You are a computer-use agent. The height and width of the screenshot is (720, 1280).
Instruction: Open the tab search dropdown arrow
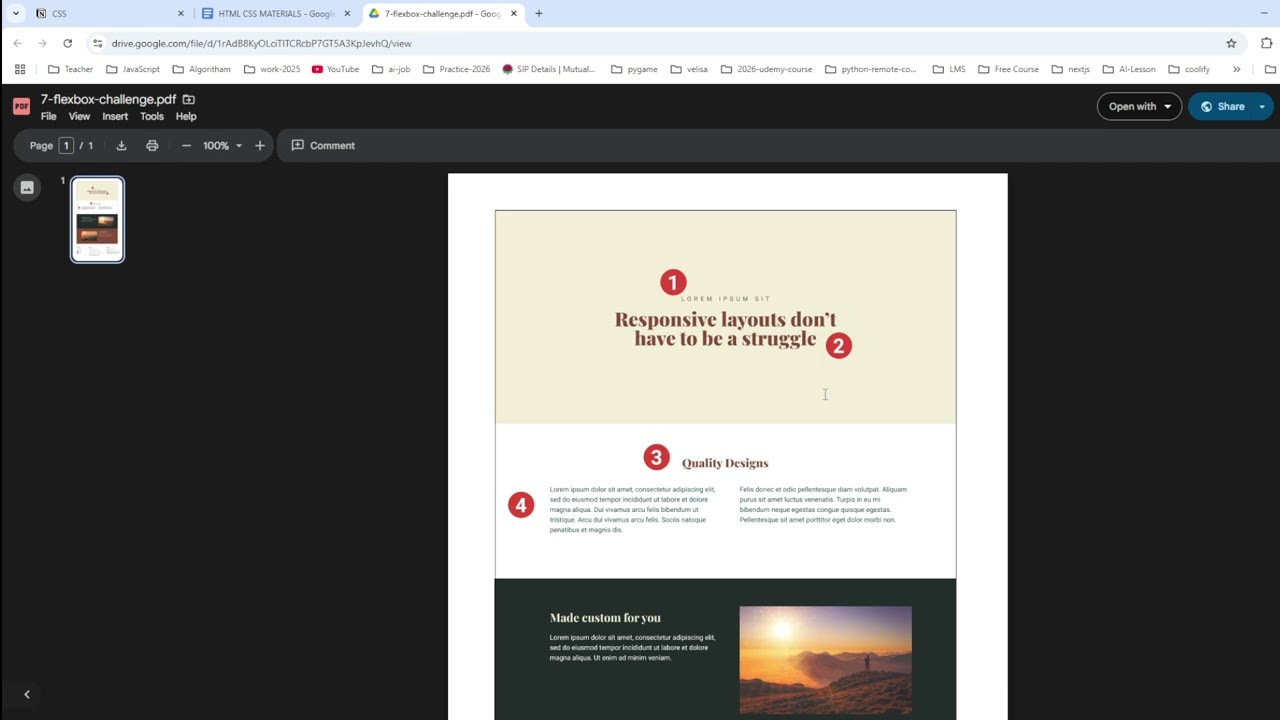pos(15,13)
